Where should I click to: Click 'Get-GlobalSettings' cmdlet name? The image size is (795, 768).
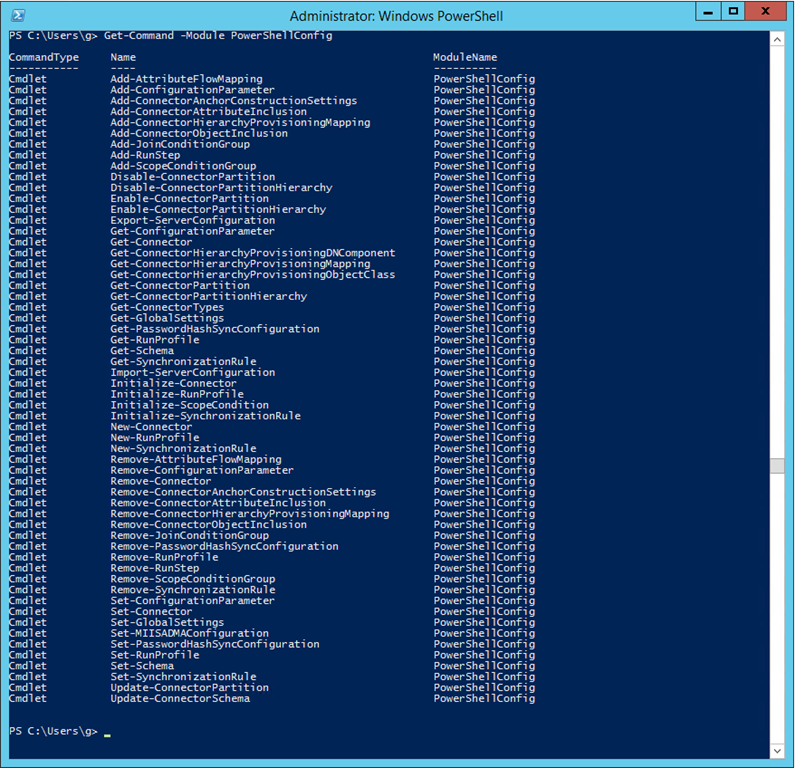[167, 318]
